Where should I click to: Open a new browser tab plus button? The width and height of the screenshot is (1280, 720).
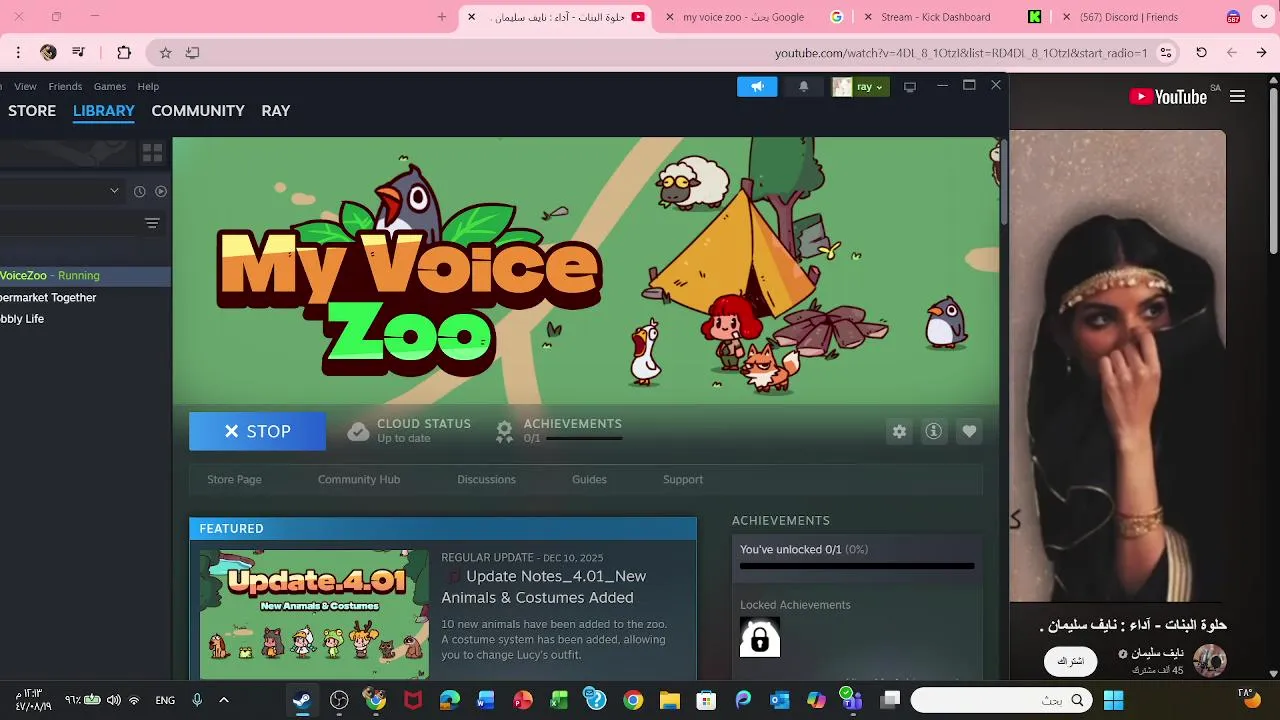(442, 17)
